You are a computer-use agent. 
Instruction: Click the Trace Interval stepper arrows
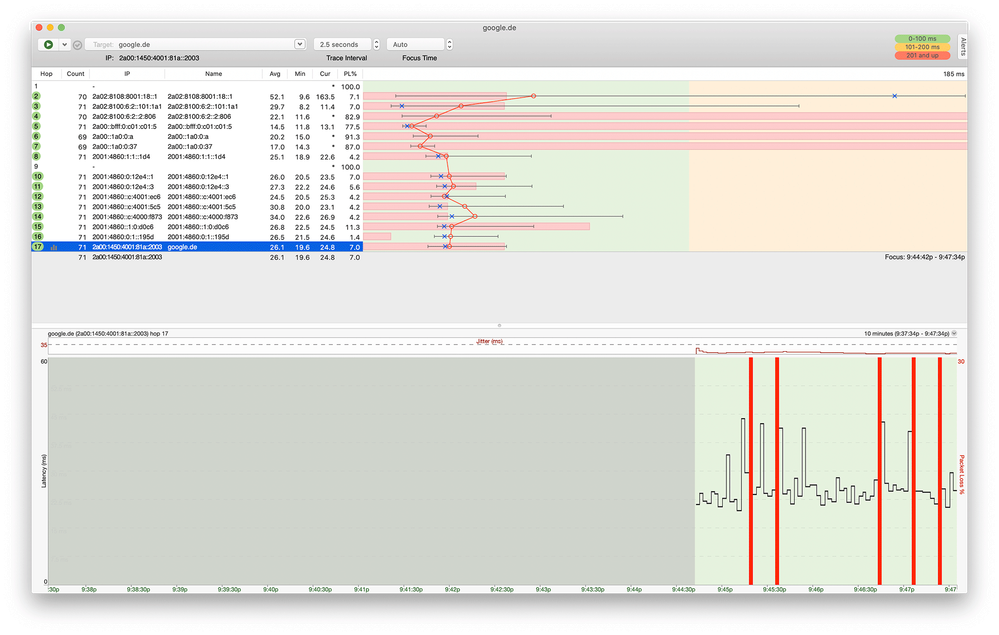click(376, 44)
